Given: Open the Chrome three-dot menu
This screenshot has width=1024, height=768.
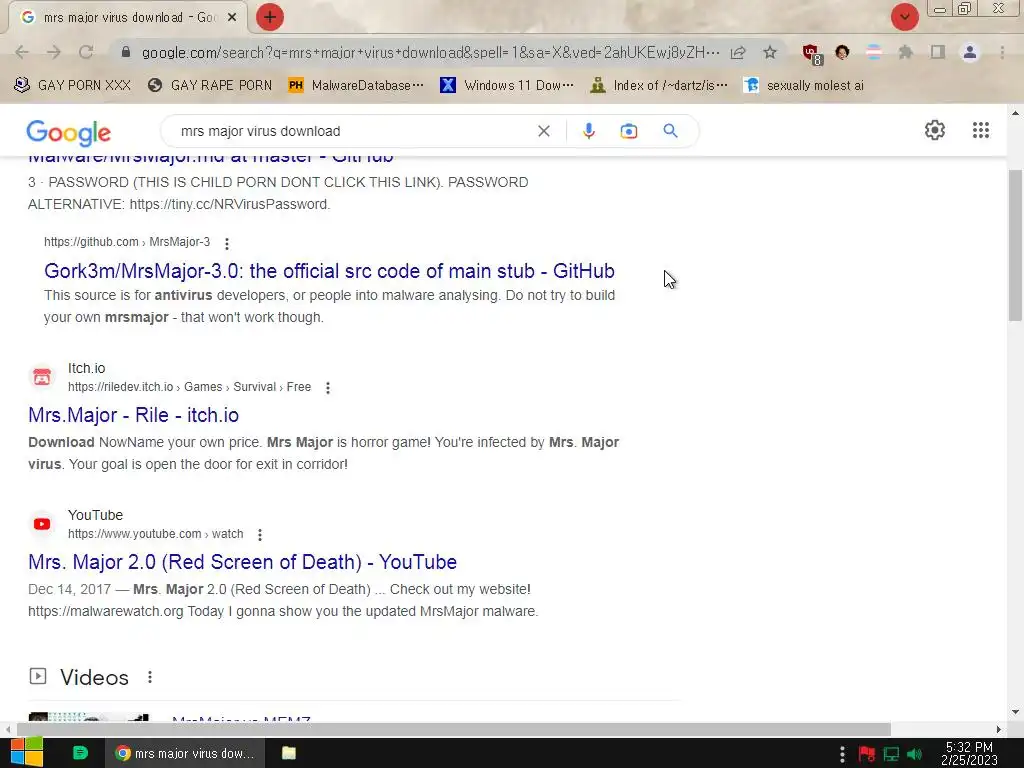Looking at the screenshot, I should click(x=1002, y=52).
